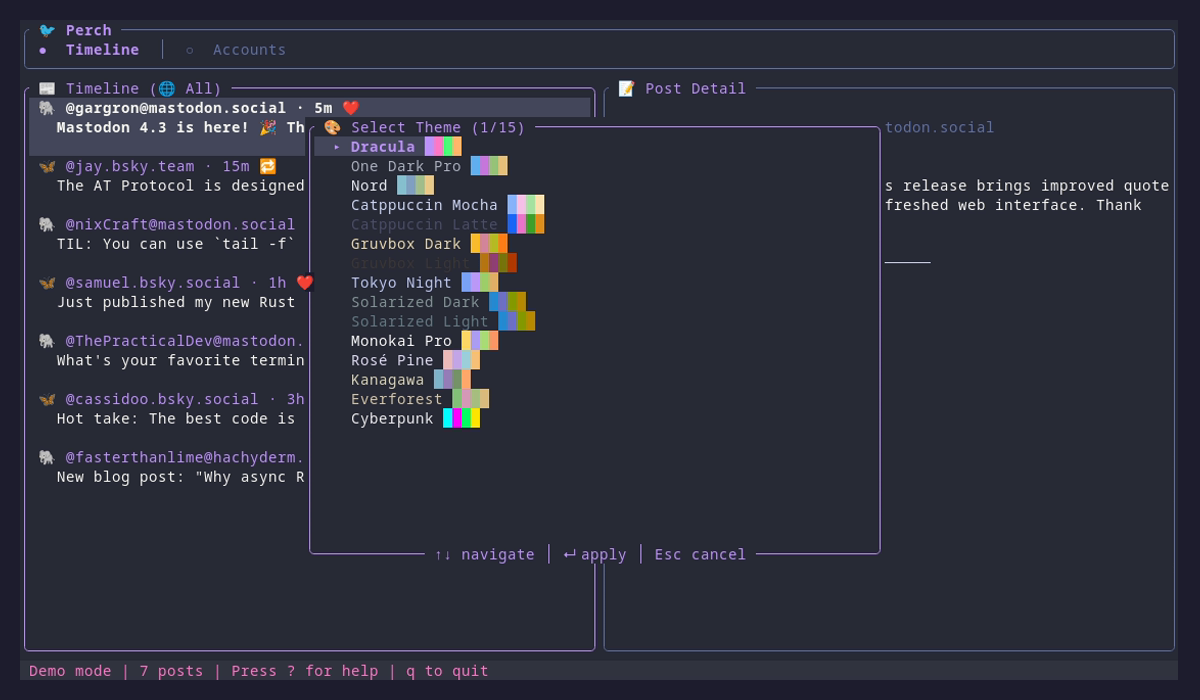Unlike samuel.bsky.social's post heart

303,282
